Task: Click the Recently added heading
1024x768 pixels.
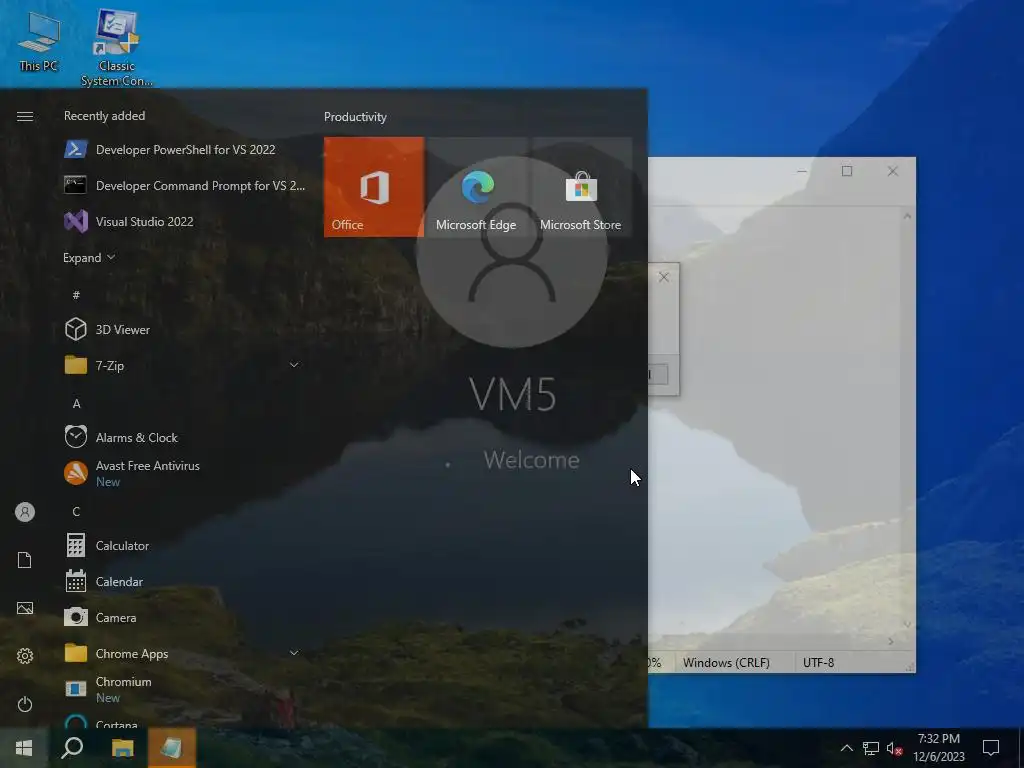Action: (104, 116)
